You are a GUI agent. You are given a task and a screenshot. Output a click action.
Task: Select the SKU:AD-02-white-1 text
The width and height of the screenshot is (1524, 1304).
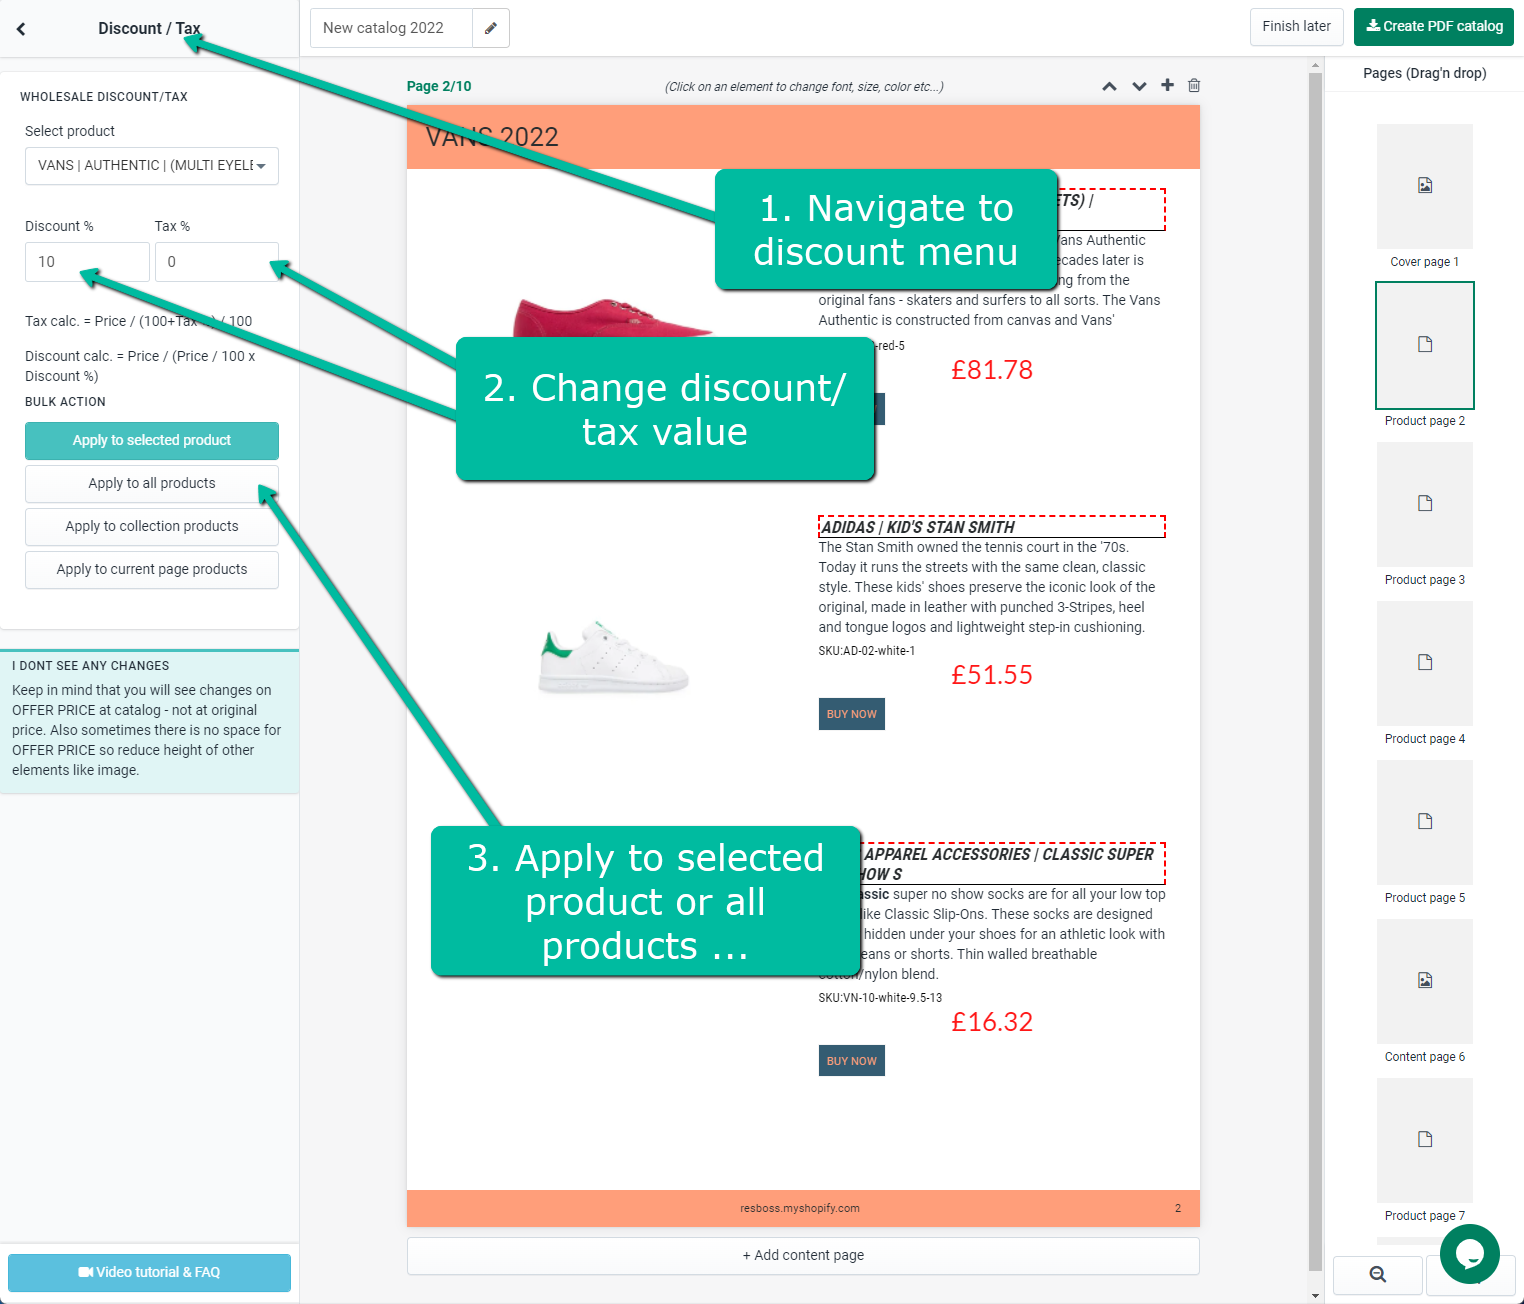point(867,651)
